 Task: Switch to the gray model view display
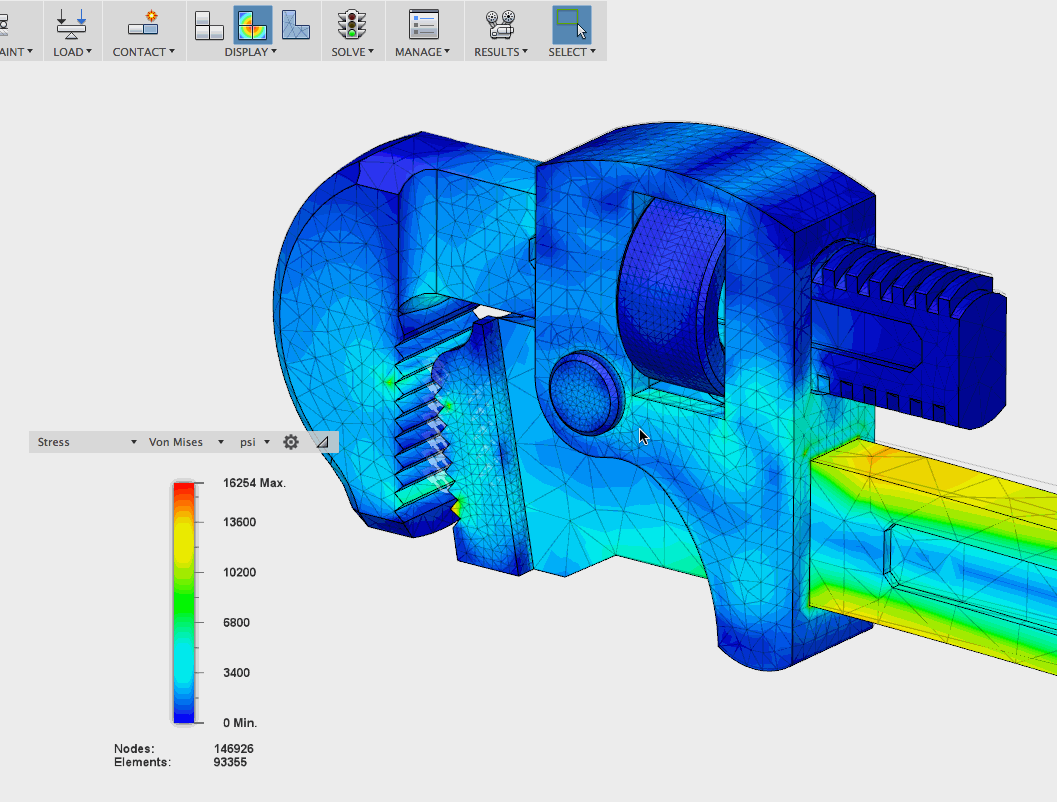(x=209, y=24)
